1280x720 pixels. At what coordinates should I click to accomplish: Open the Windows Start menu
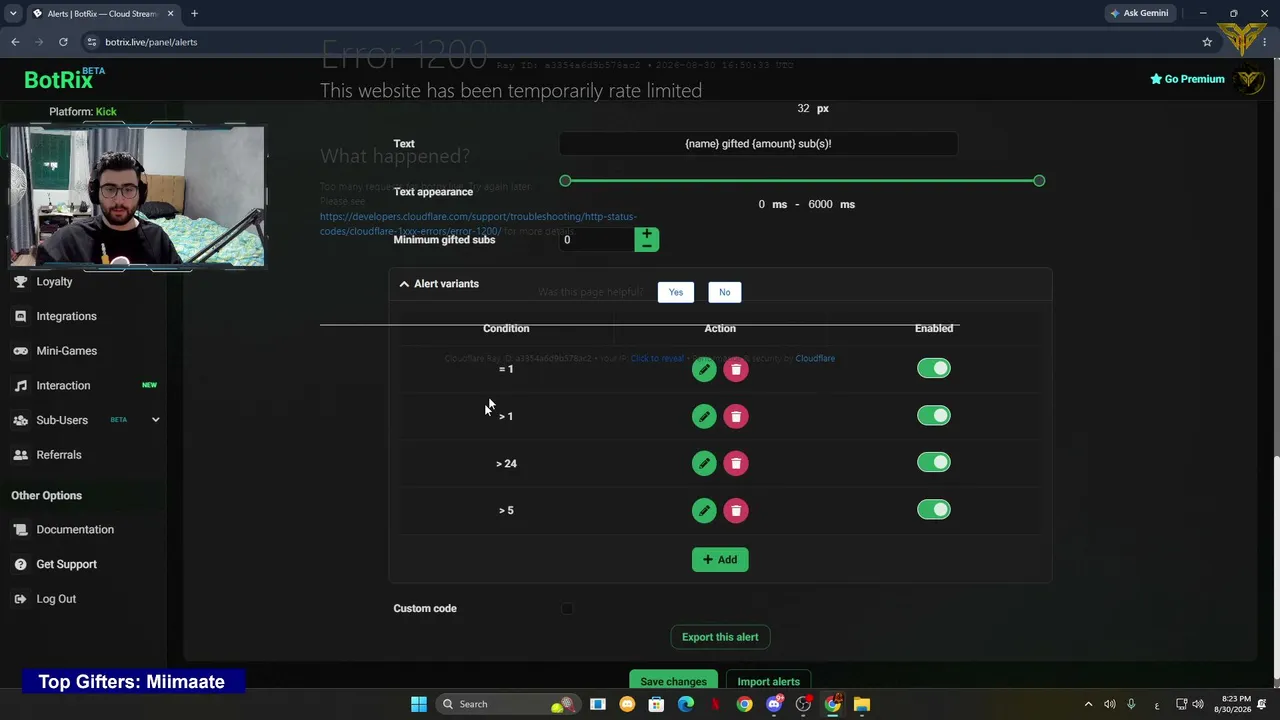click(x=419, y=704)
